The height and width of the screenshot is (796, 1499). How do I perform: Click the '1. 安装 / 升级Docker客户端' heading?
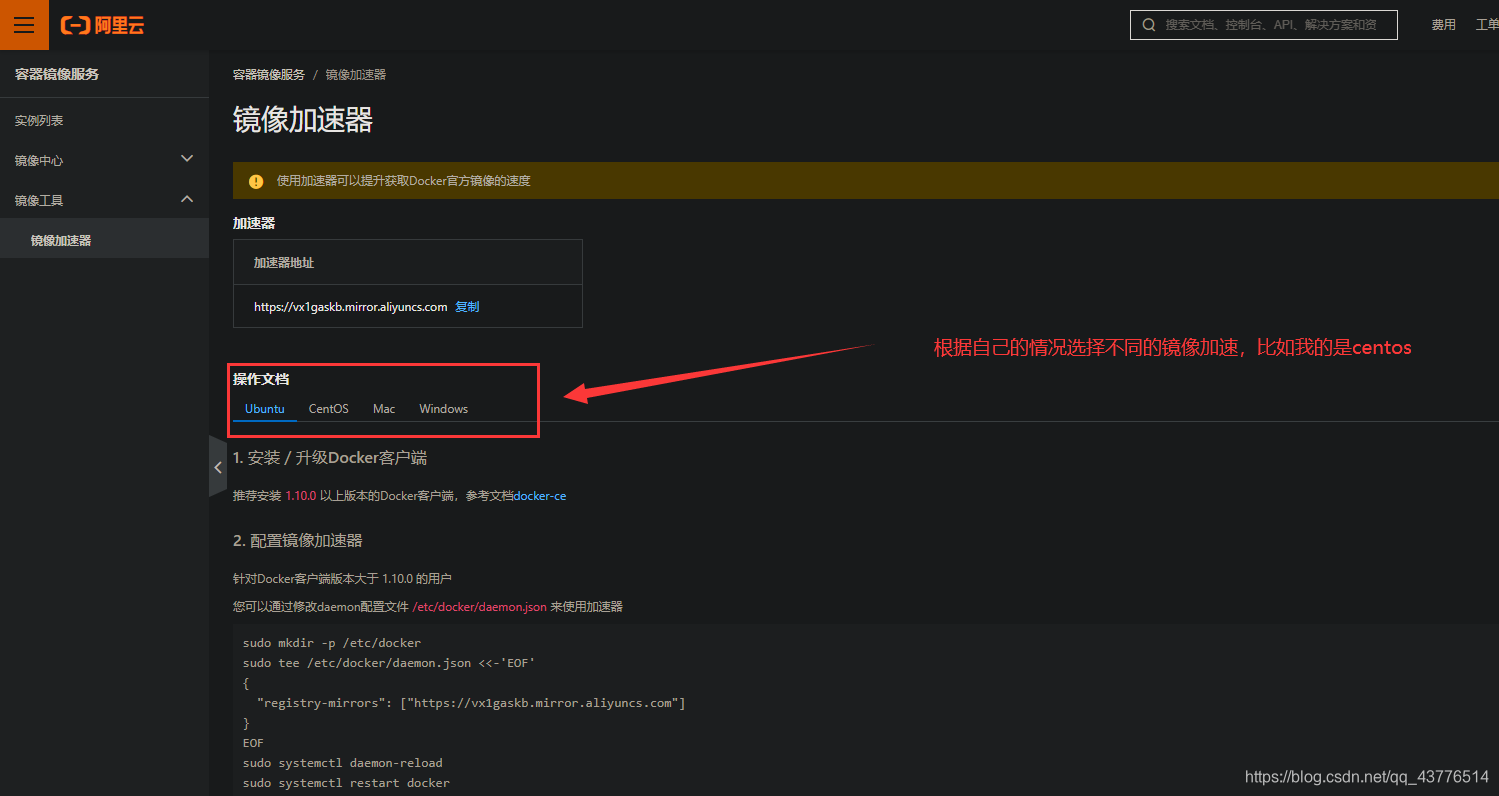[330, 458]
